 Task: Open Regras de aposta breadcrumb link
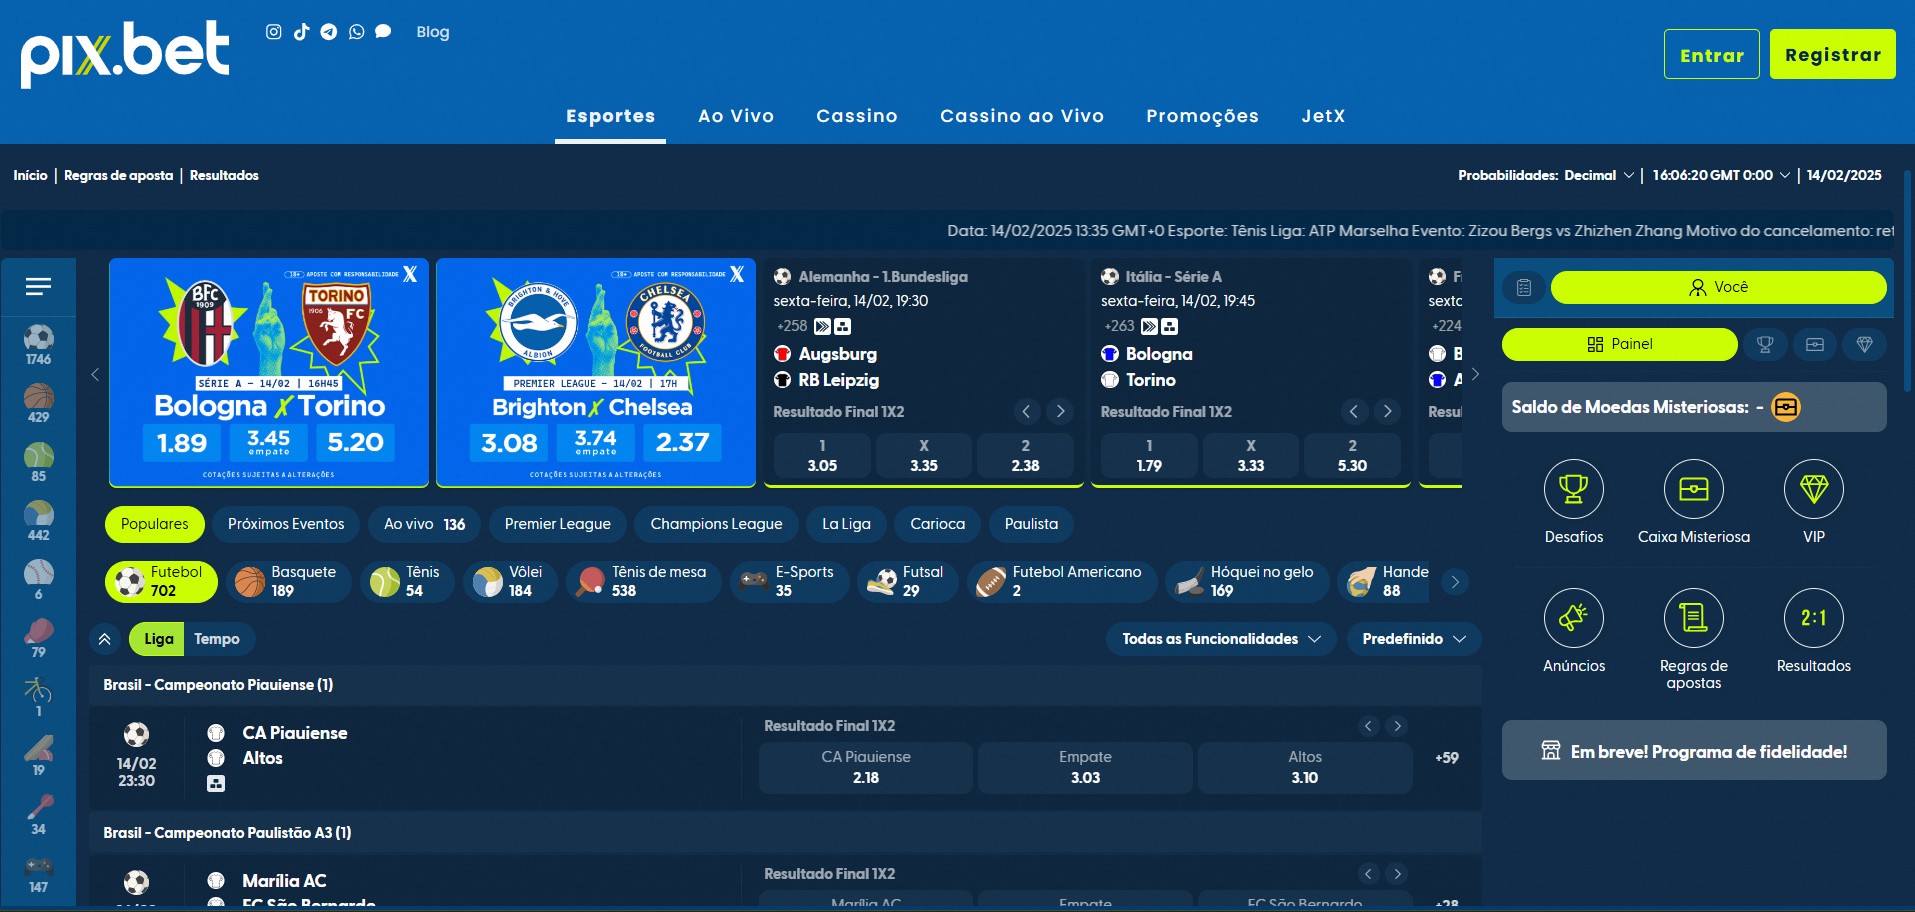pyautogui.click(x=118, y=175)
